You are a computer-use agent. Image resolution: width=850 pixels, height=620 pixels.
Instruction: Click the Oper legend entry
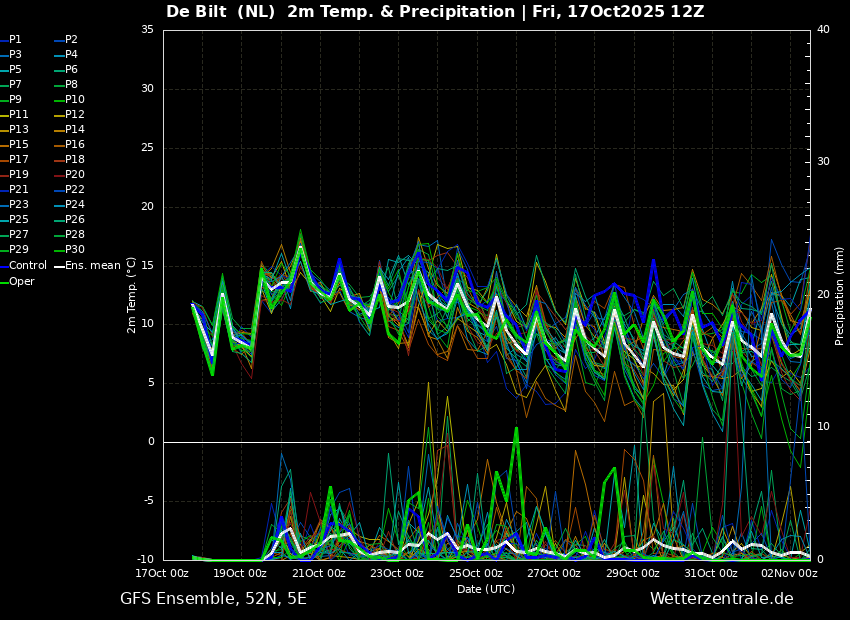(17, 282)
